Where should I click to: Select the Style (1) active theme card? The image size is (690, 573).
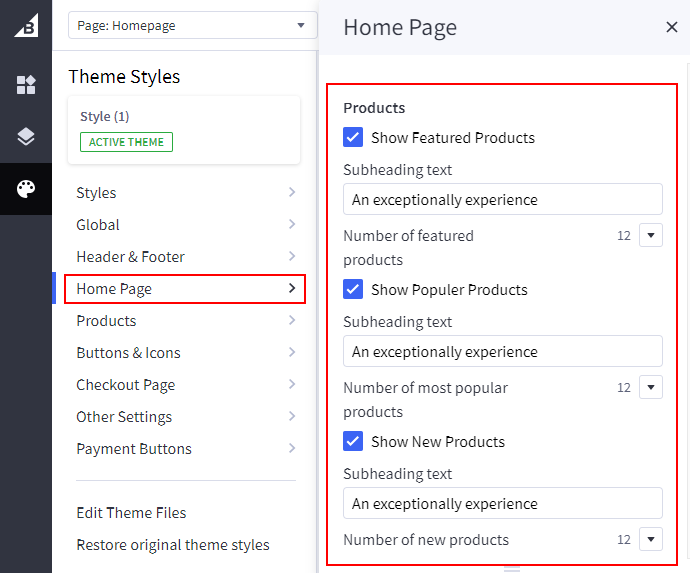tap(184, 130)
